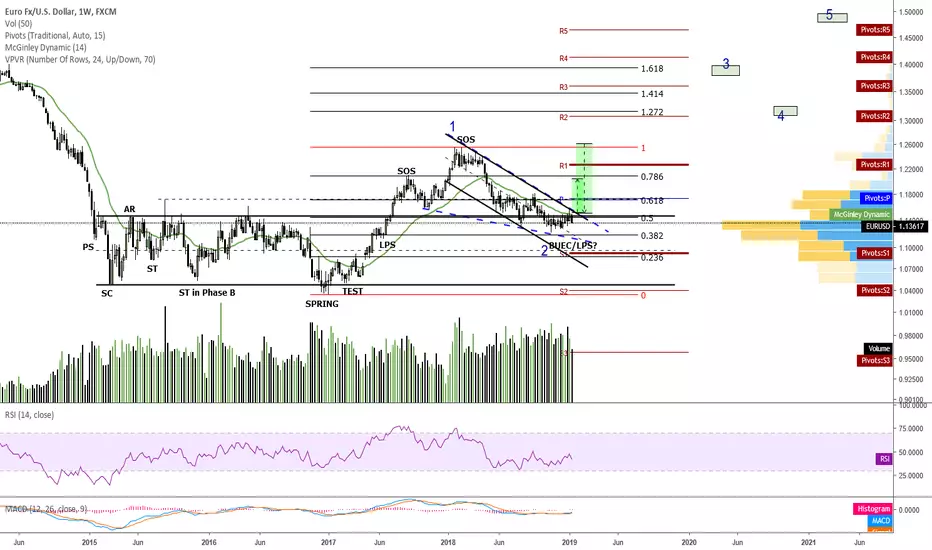Click the purple RSI scale label
Image resolution: width=932 pixels, height=550 pixels.
[x=884, y=459]
